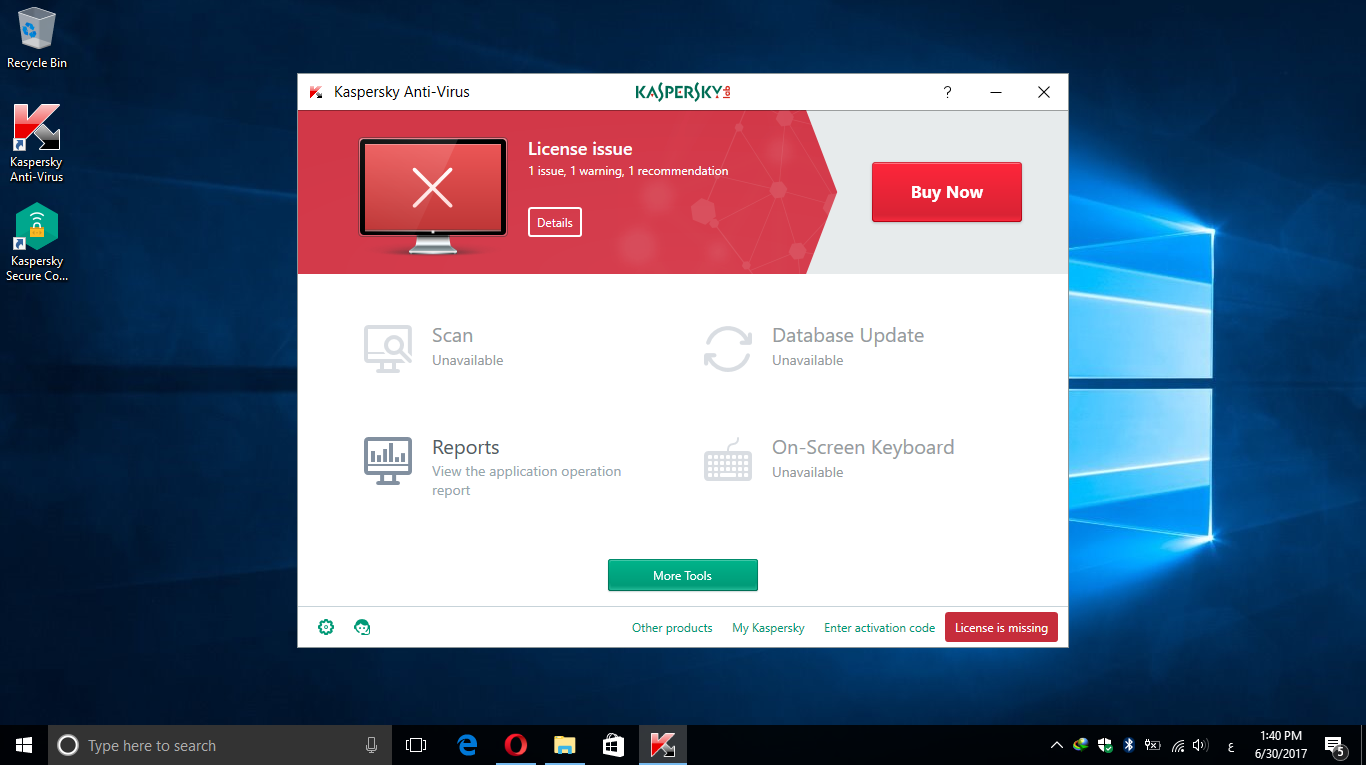Click the taskbar clock showing 1:40 PM

[1279, 745]
